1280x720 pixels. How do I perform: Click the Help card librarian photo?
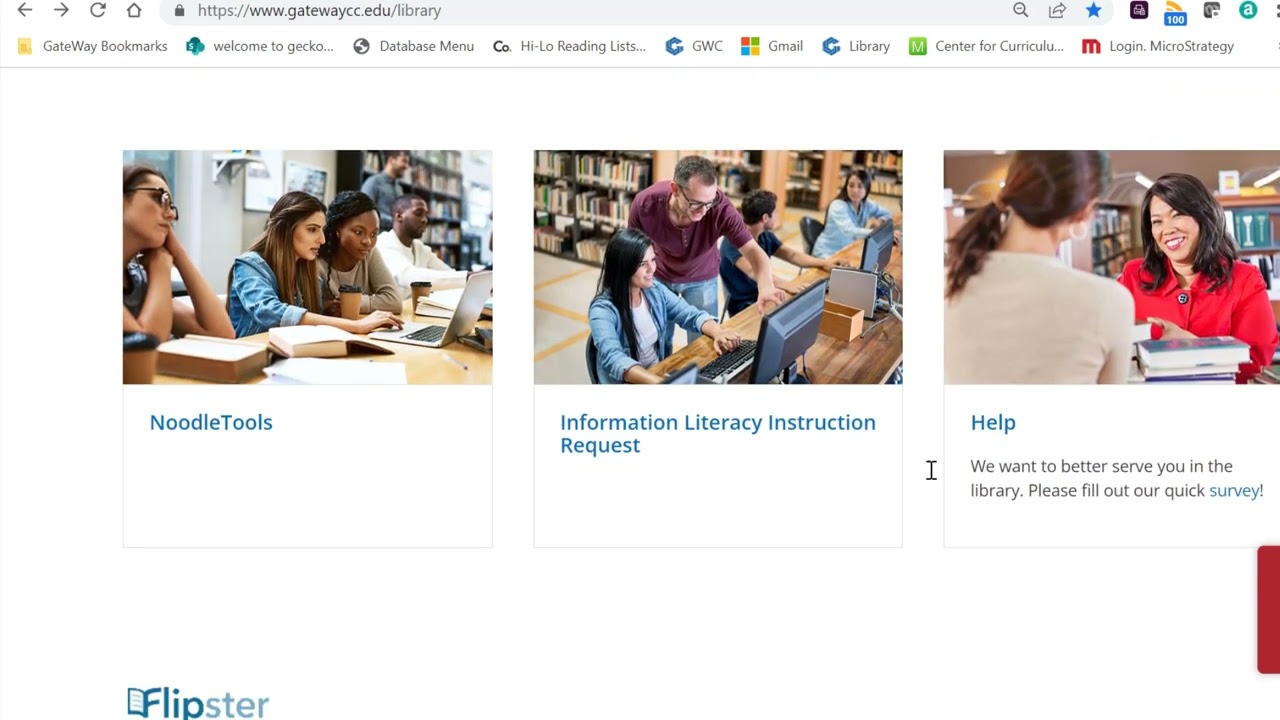(x=1111, y=267)
